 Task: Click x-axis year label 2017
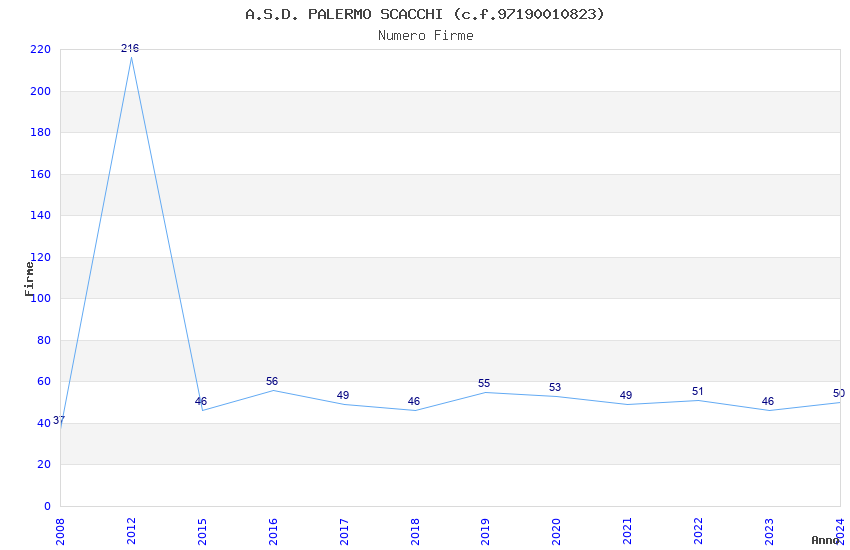[x=344, y=532]
